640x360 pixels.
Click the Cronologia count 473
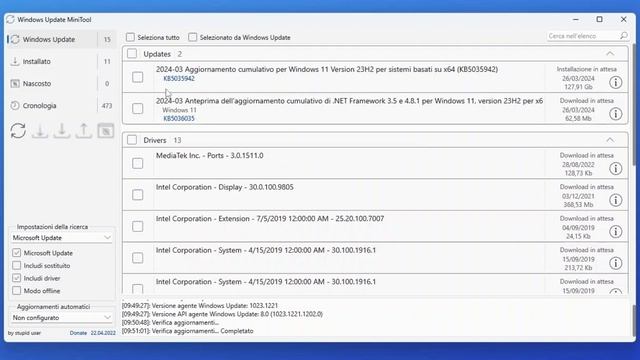coord(107,105)
